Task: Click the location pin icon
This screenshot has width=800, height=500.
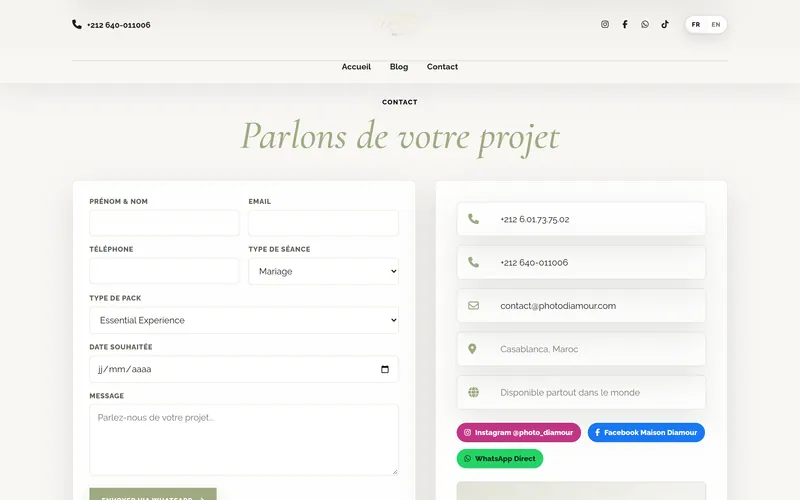Action: point(472,349)
